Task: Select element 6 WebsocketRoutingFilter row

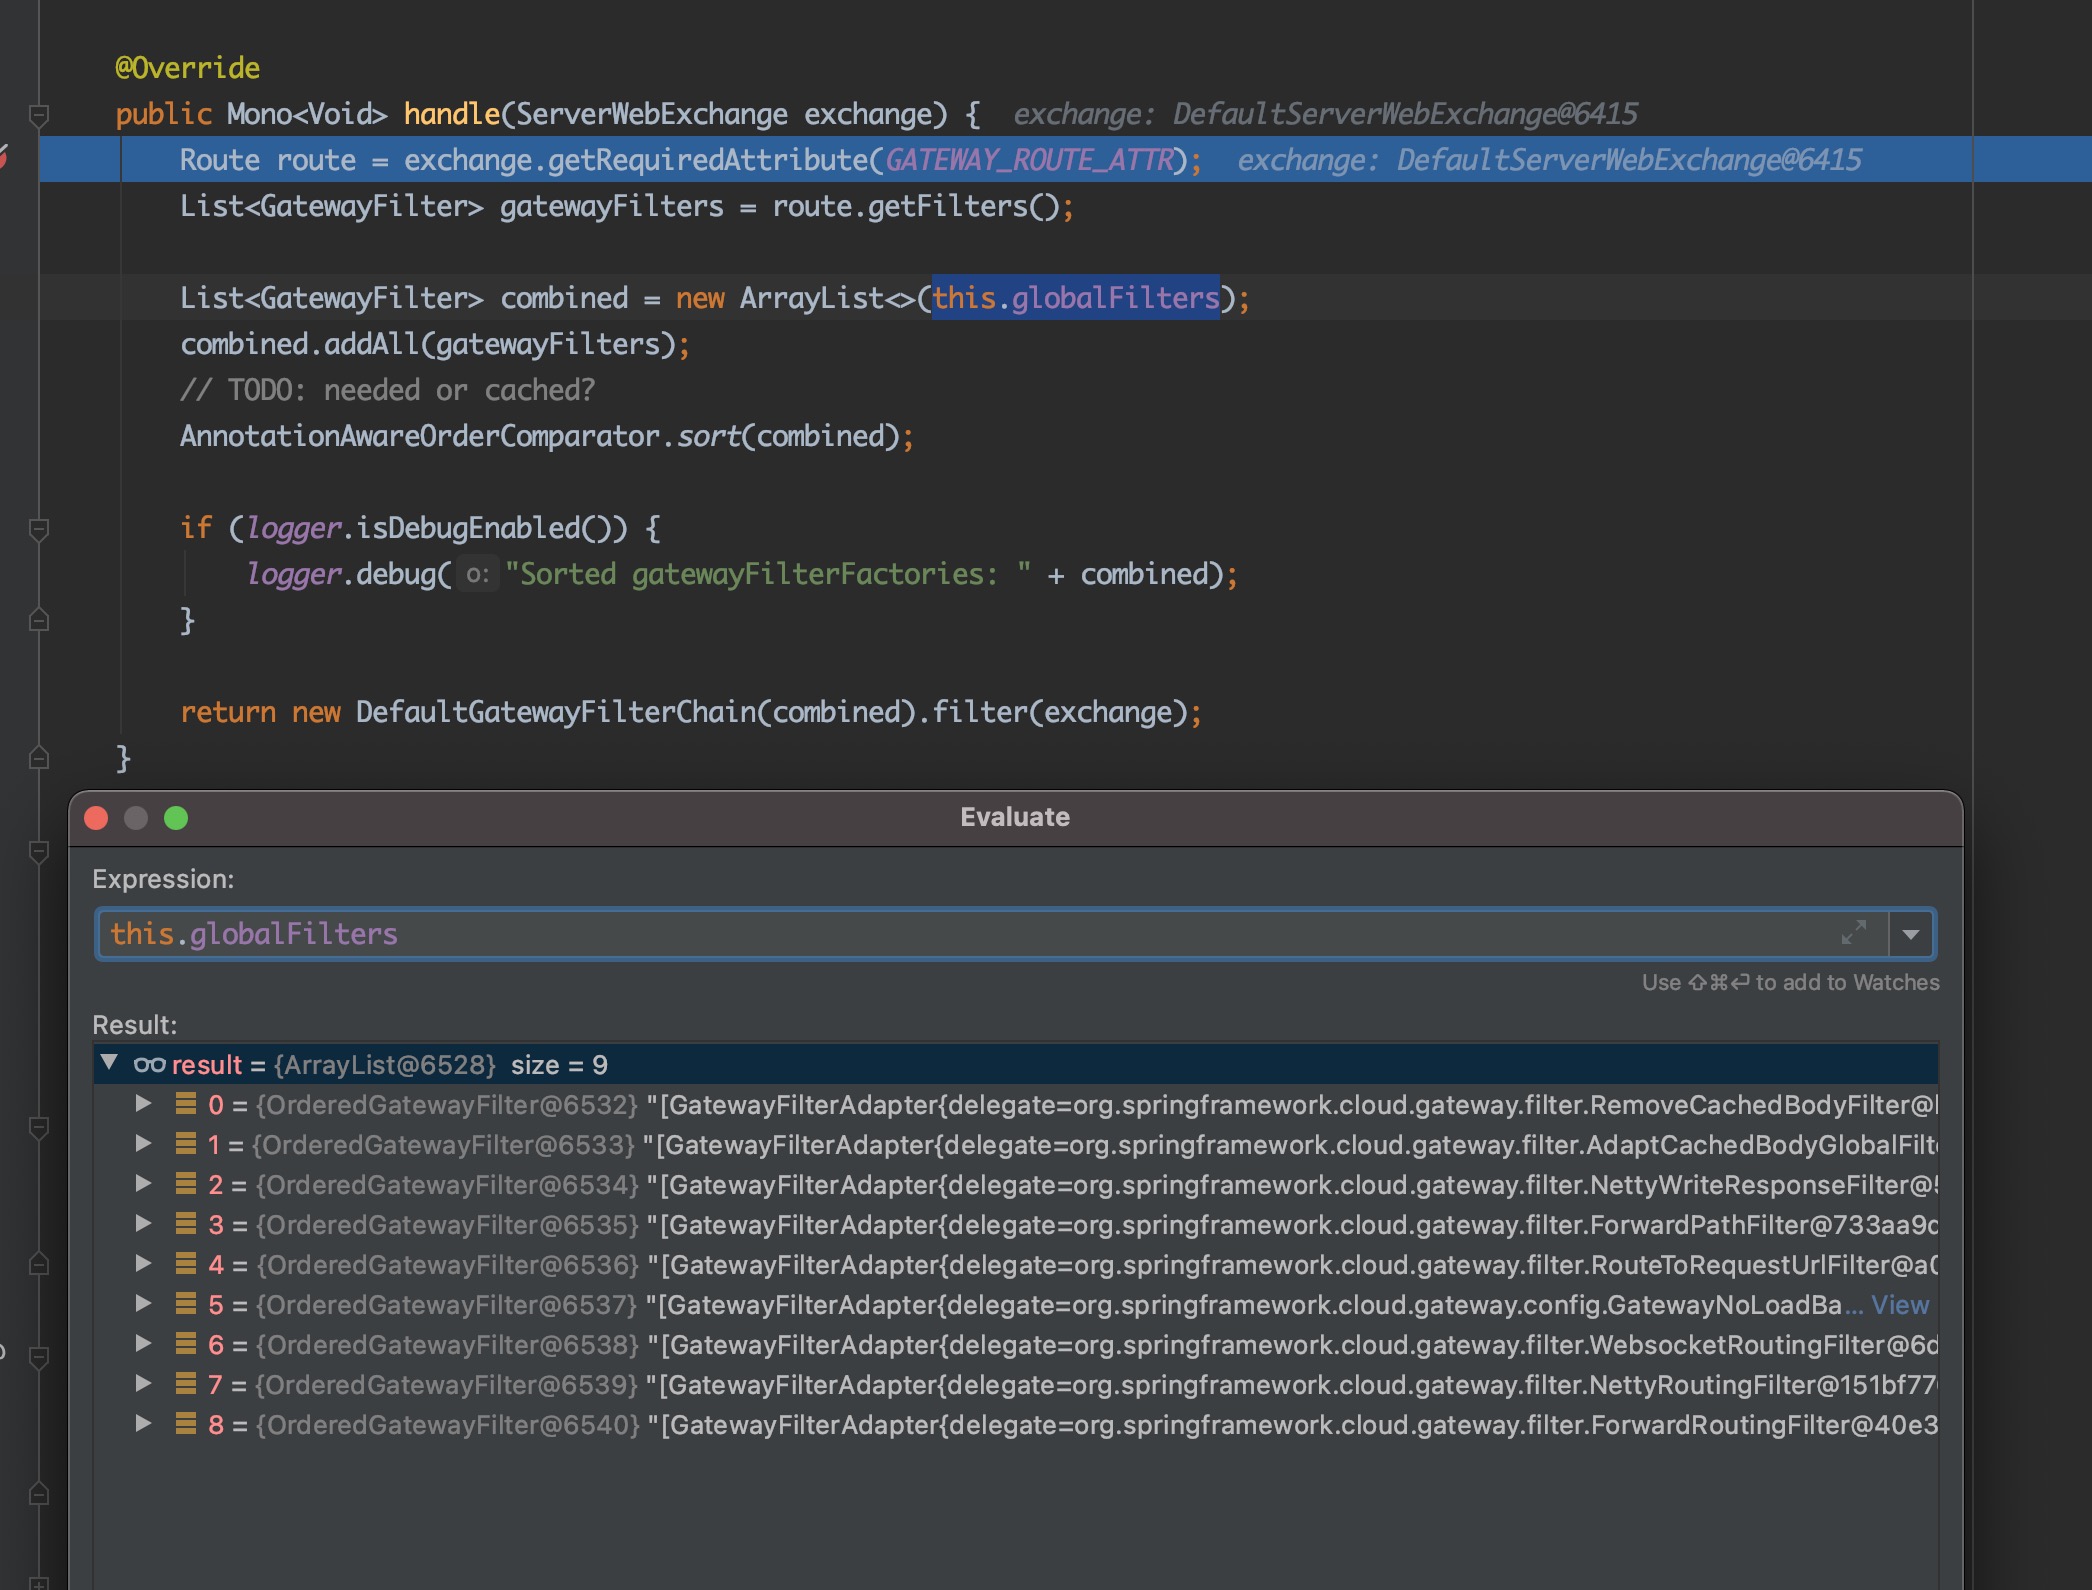Action: [x=1000, y=1345]
